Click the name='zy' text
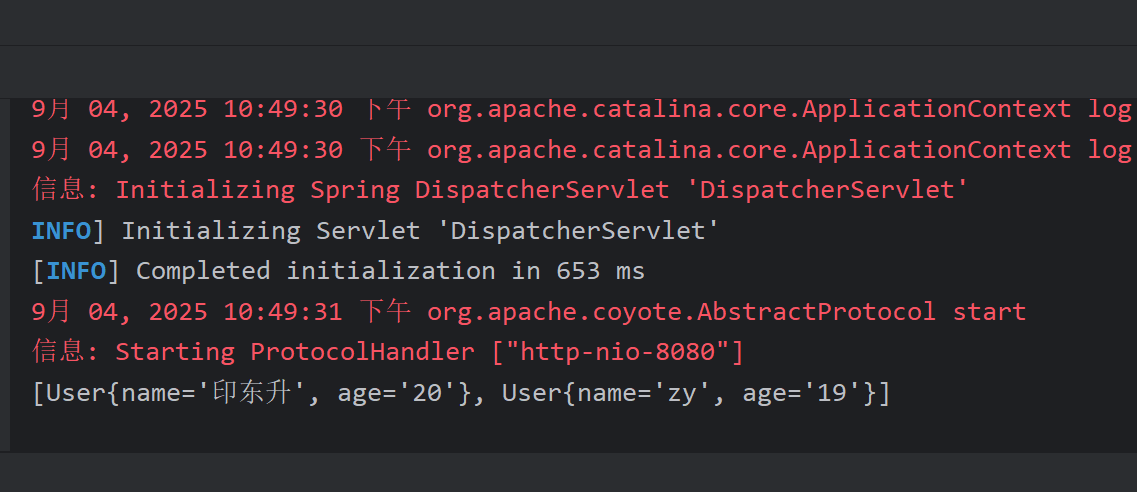Viewport: 1137px width, 492px height. [644, 393]
